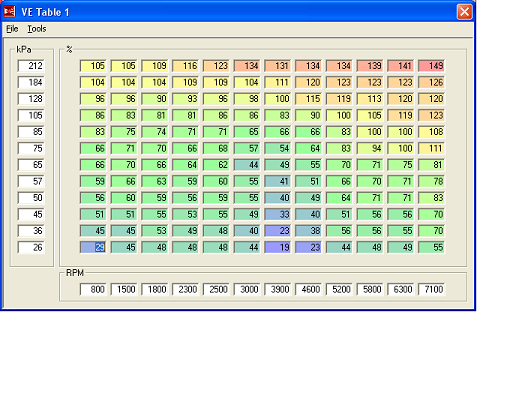The height and width of the screenshot is (396, 528).
Task: Select the 50 kPa bin field
Action: coord(31,198)
